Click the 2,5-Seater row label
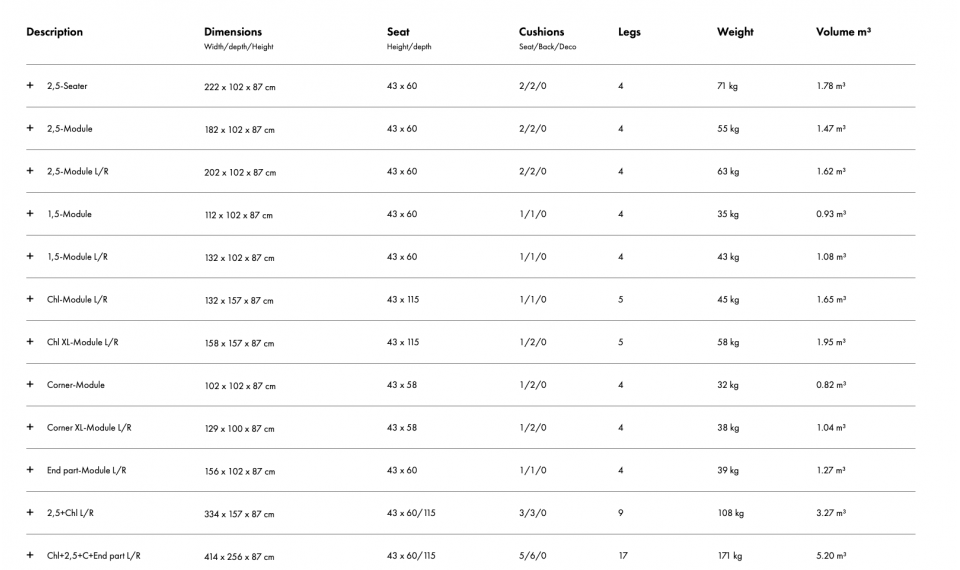The width and height of the screenshot is (960, 570). pyautogui.click(x=67, y=86)
